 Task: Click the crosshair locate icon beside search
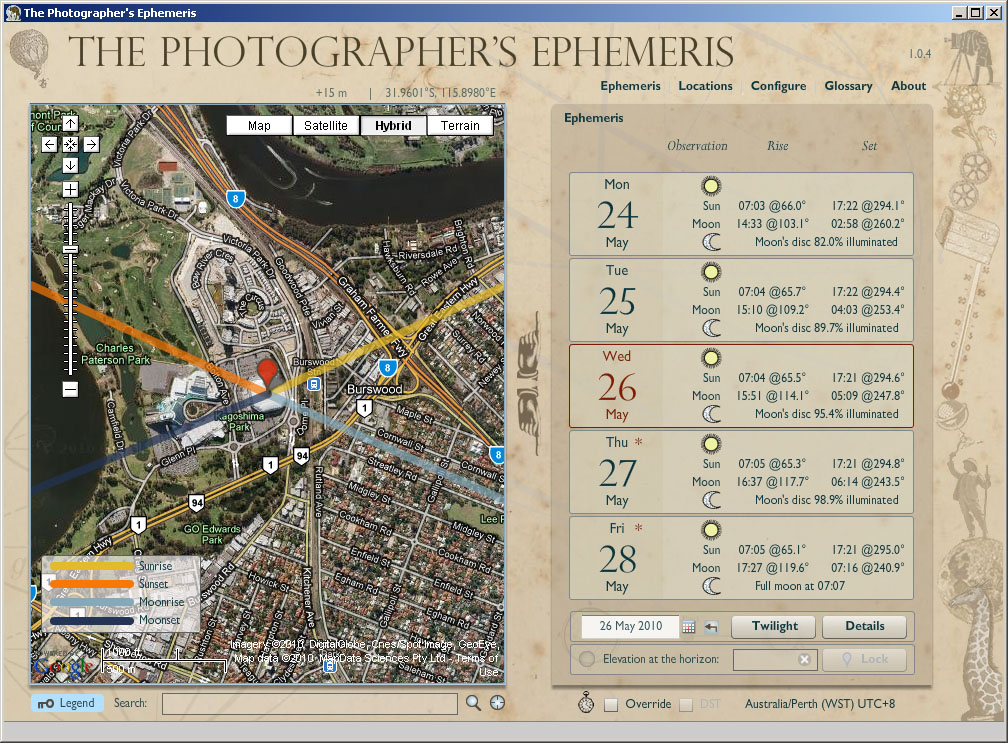(497, 703)
